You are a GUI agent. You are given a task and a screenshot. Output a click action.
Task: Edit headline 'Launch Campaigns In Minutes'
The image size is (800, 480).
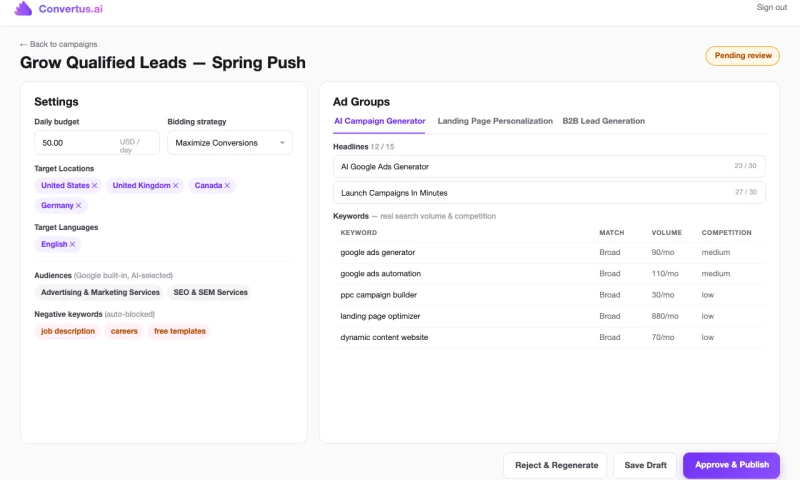click(549, 193)
